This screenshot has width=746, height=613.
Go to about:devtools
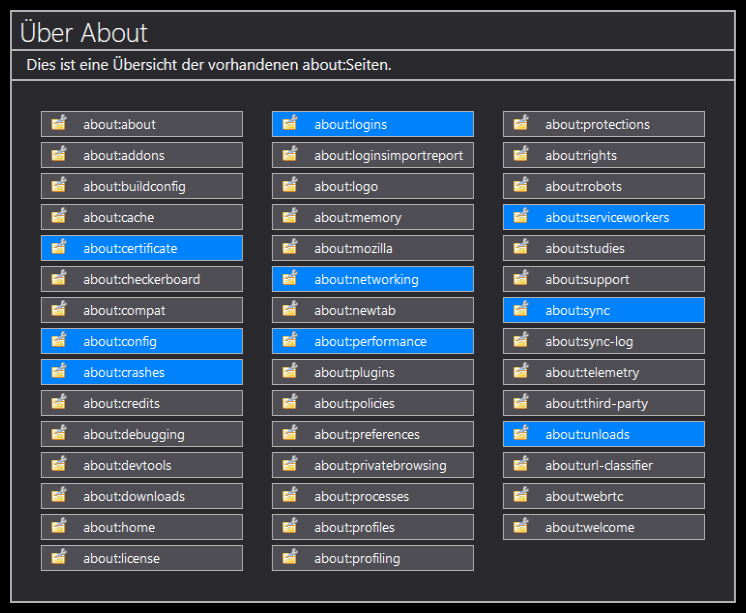pyautogui.click(x=142, y=465)
